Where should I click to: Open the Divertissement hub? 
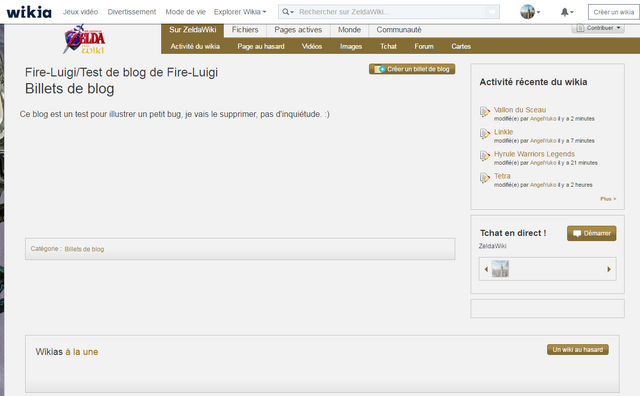click(132, 12)
